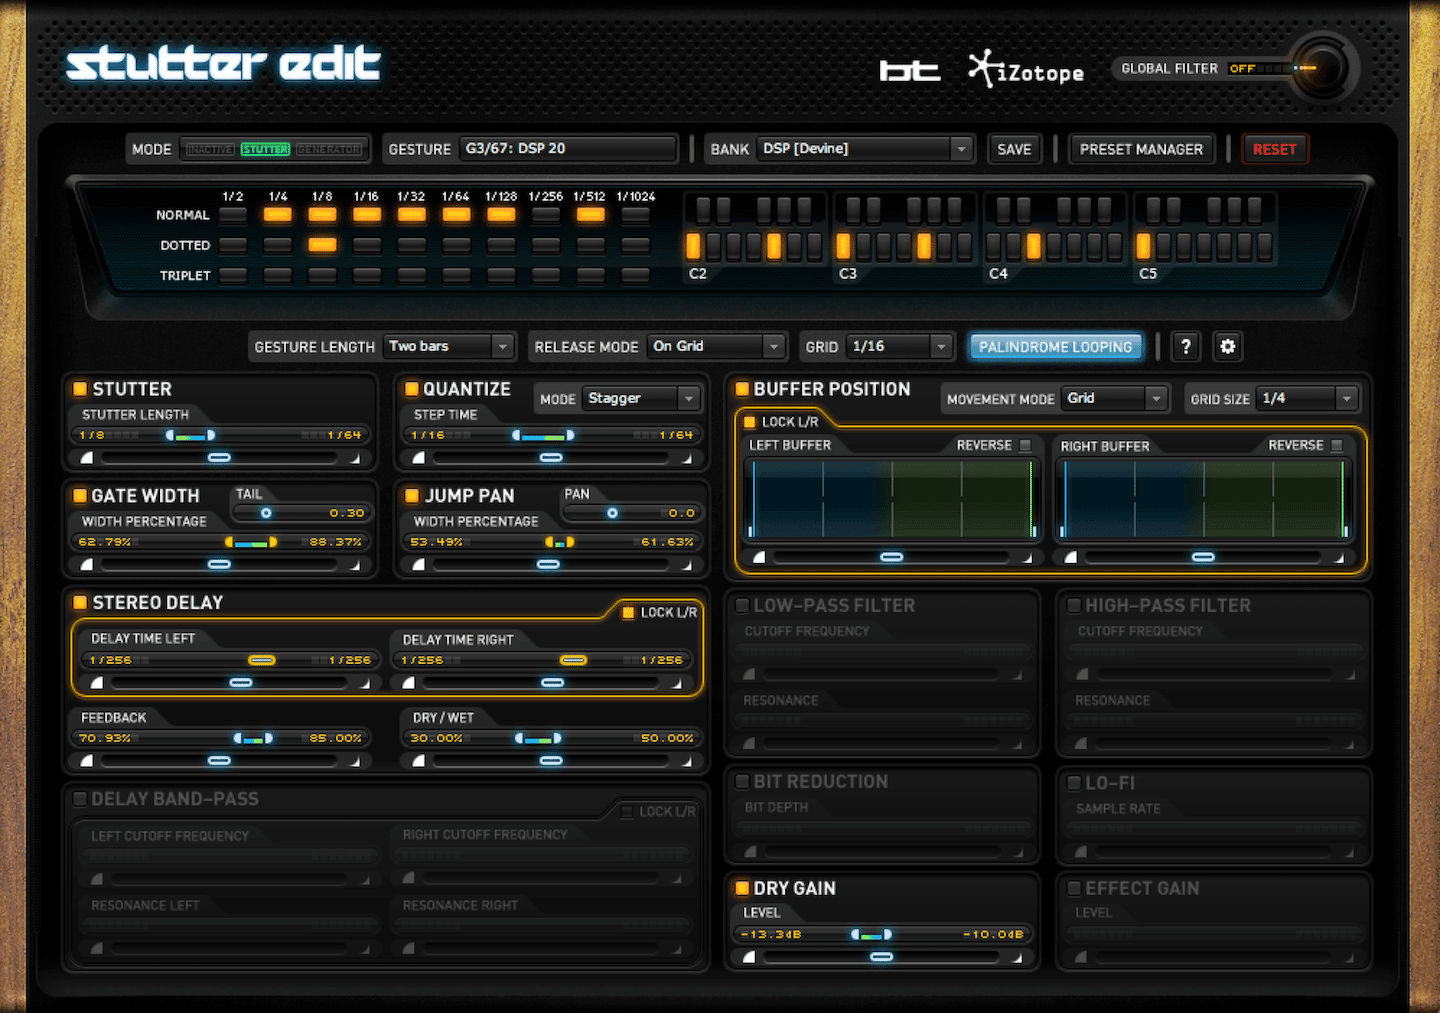Enable the Lo-Fi module
The height and width of the screenshot is (1013, 1440).
(1074, 782)
